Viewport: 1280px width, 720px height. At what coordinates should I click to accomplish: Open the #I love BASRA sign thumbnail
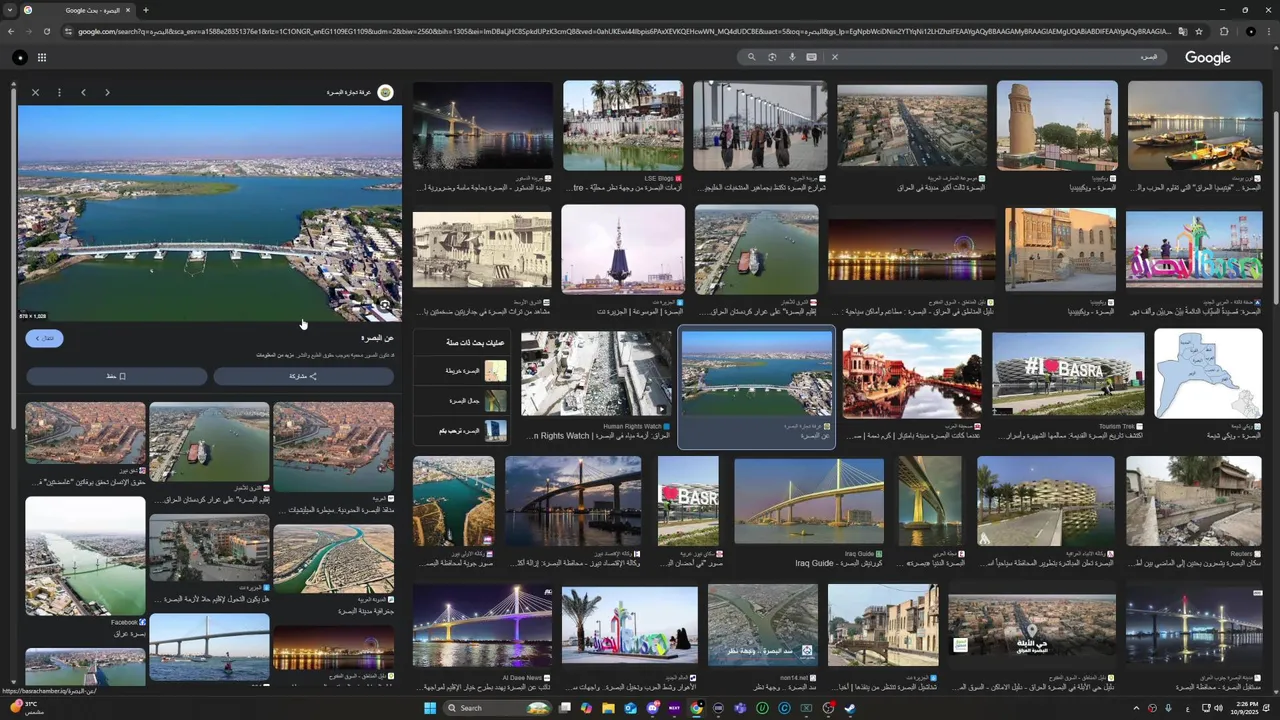[x=1068, y=375]
